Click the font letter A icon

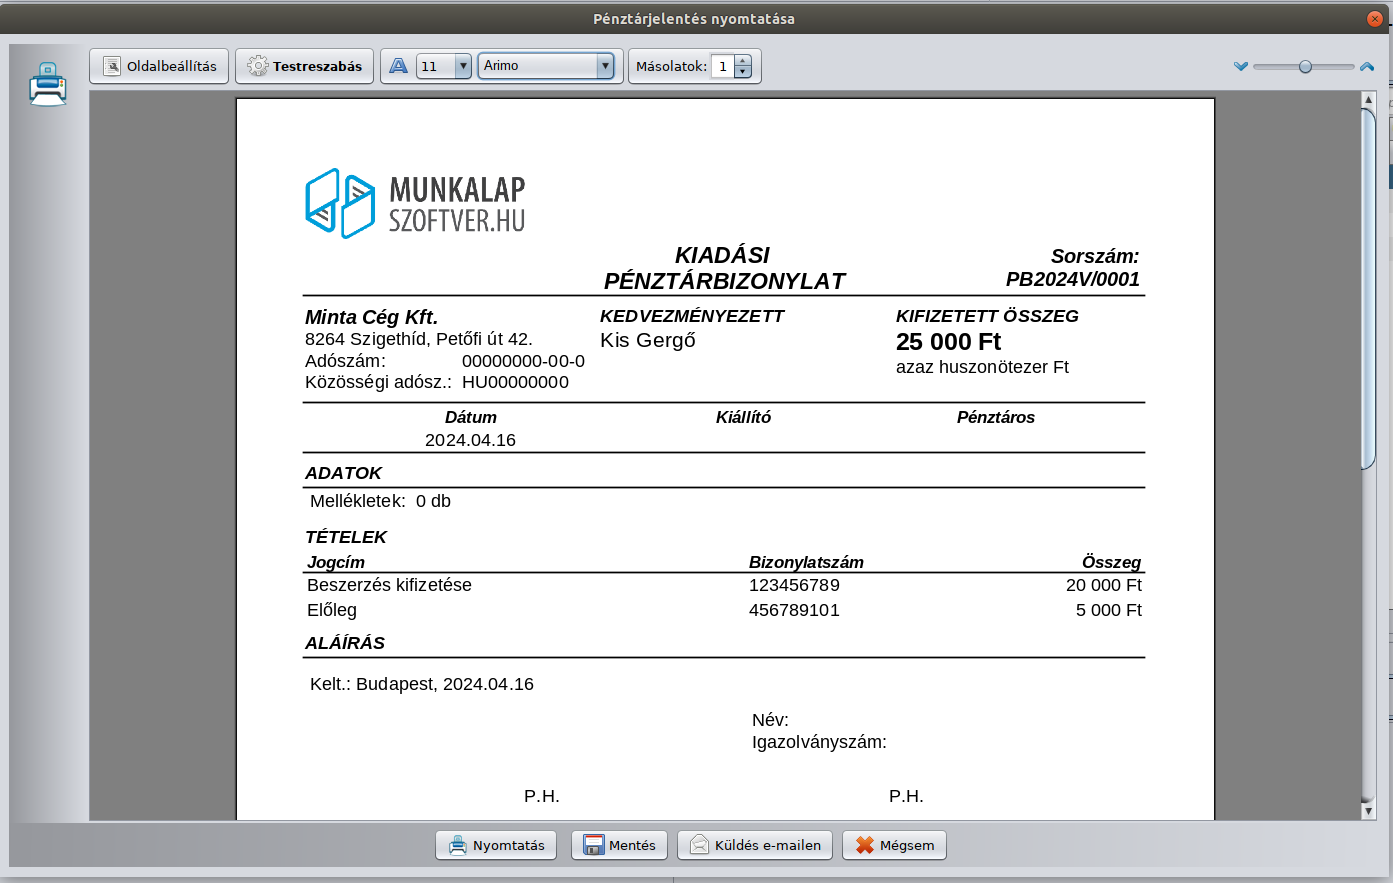[398, 66]
